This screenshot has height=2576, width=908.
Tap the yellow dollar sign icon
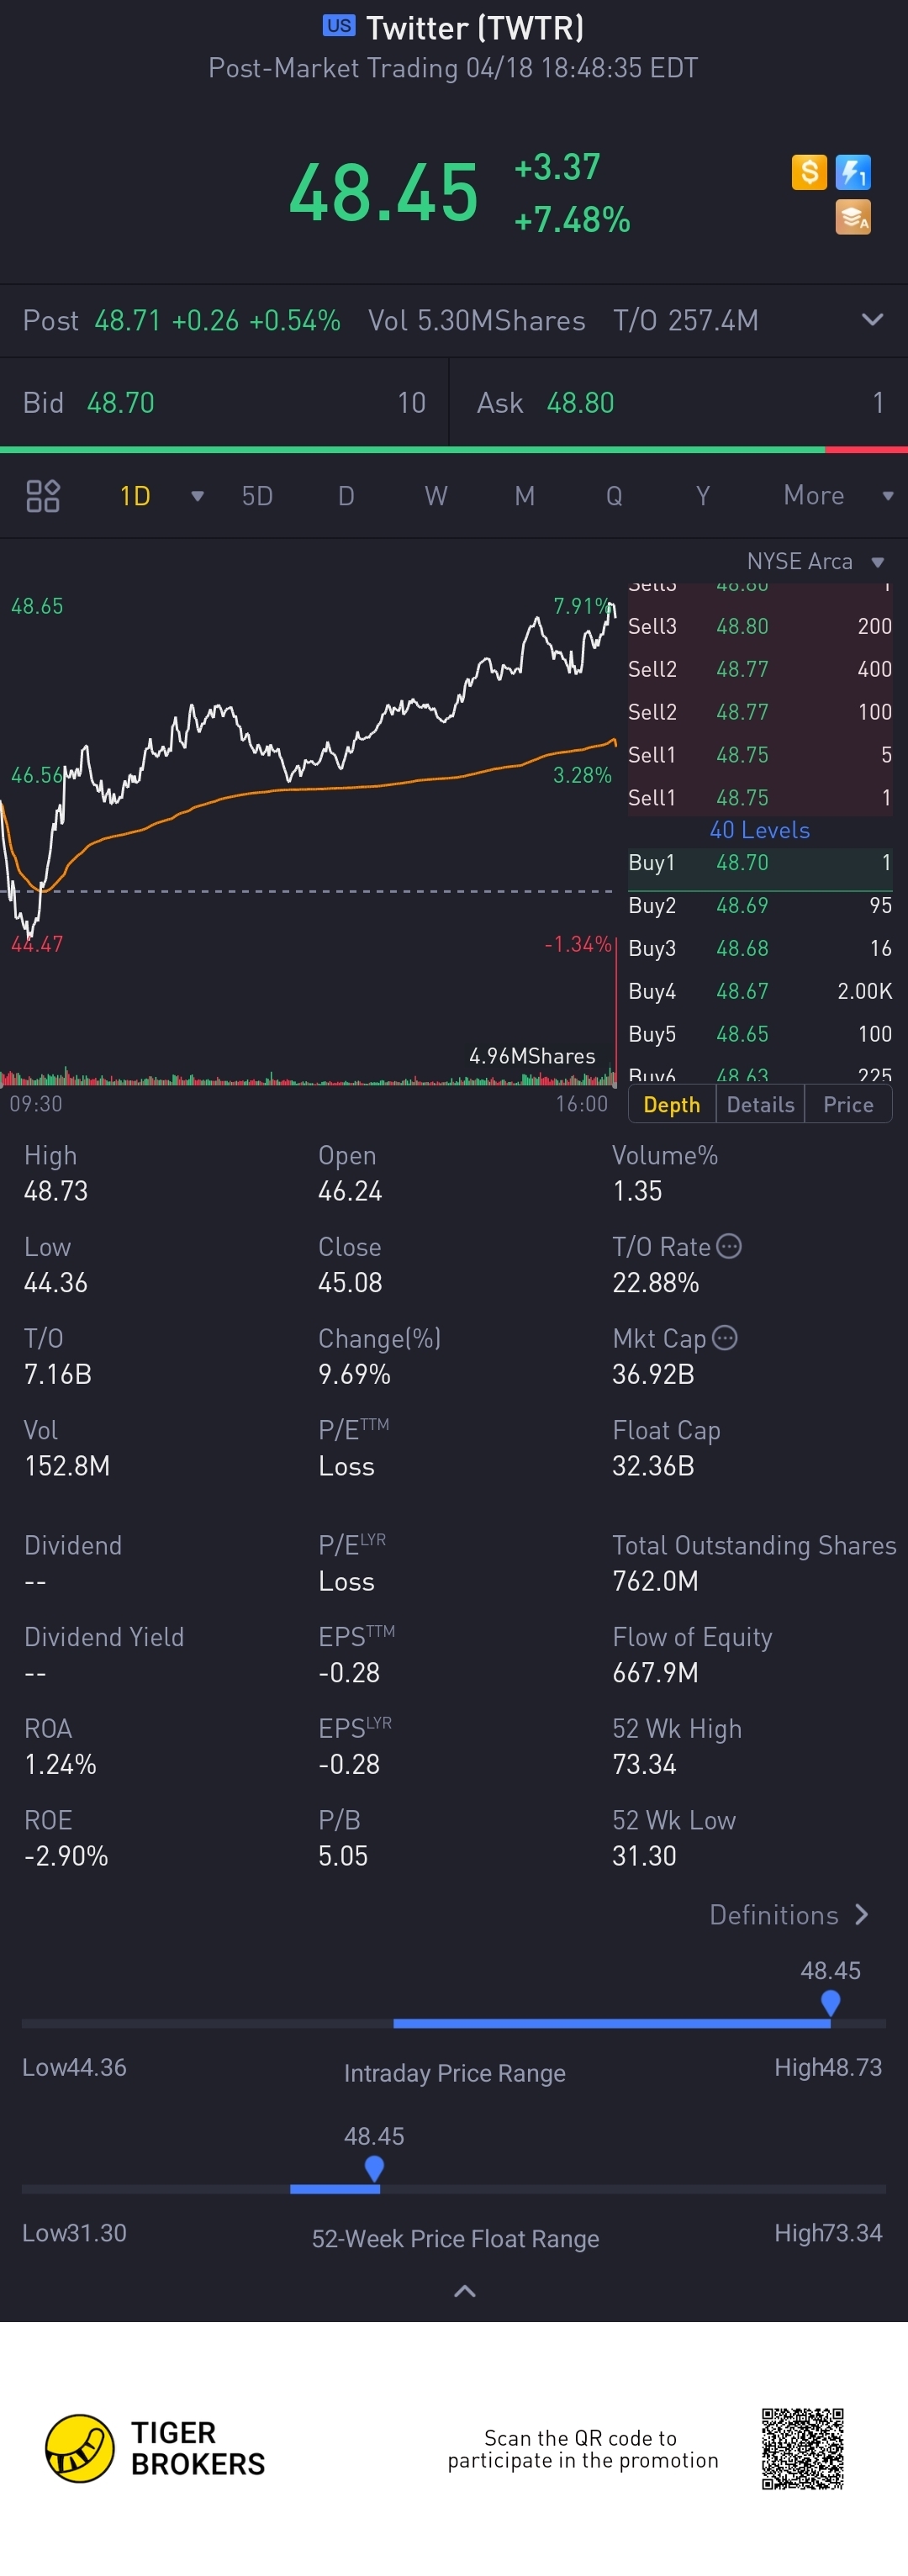[809, 172]
